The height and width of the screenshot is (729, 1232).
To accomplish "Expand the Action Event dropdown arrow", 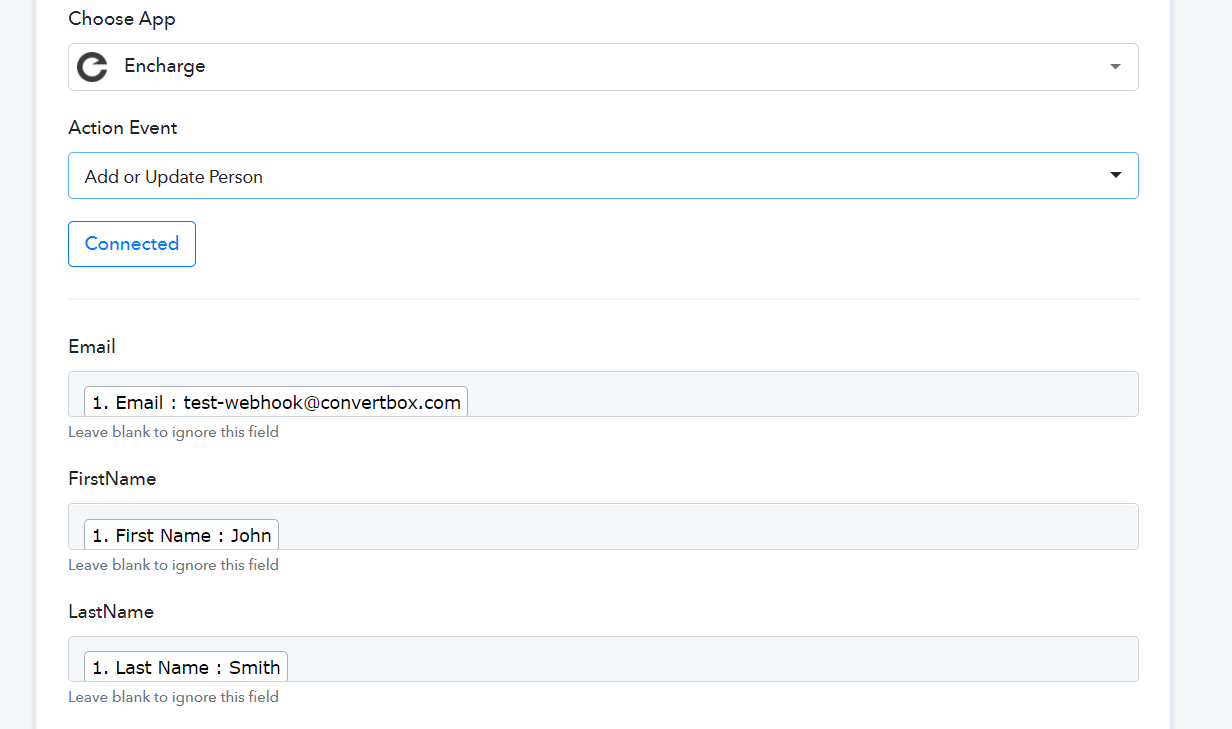I will click(x=1116, y=175).
